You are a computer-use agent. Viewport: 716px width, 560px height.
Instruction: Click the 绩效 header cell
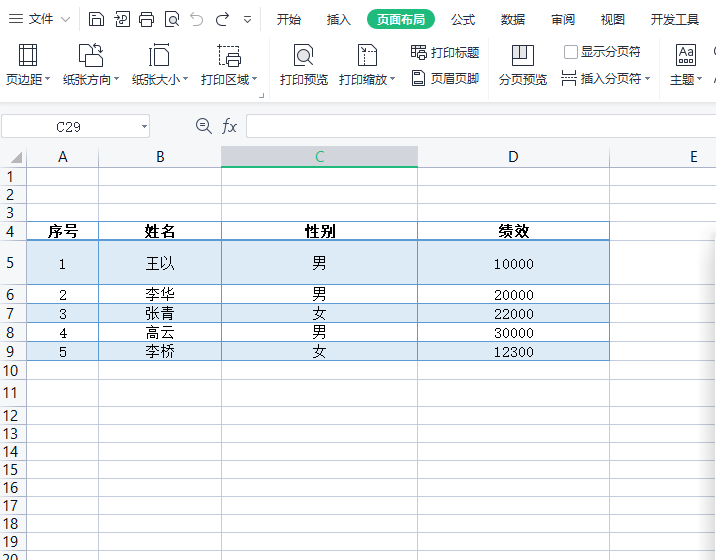click(x=513, y=231)
